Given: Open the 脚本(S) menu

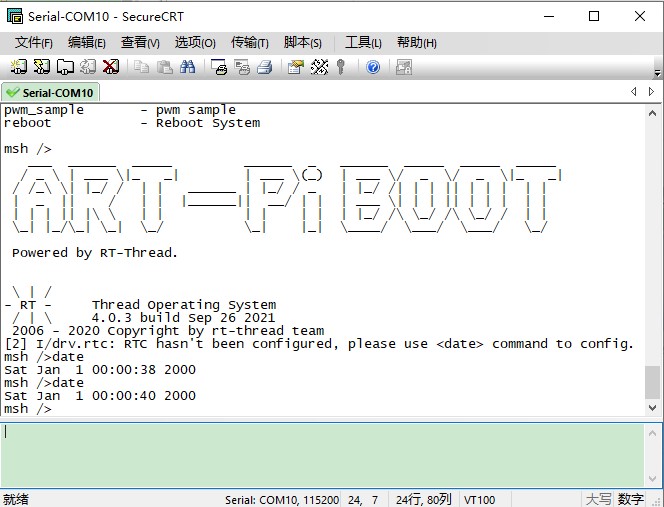Looking at the screenshot, I should pyautogui.click(x=303, y=42).
